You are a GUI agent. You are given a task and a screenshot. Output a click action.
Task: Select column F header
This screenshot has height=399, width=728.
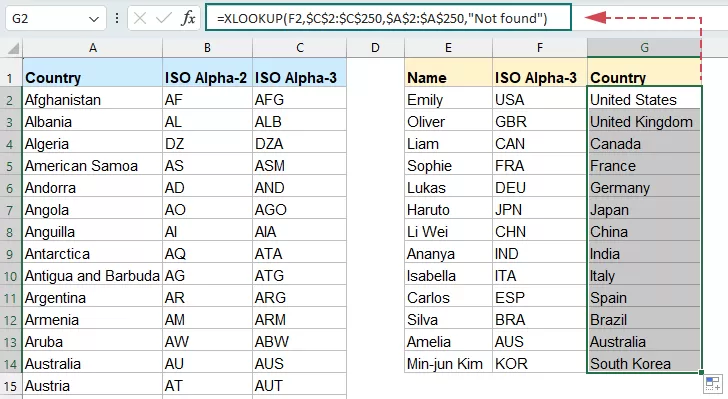pyautogui.click(x=540, y=48)
